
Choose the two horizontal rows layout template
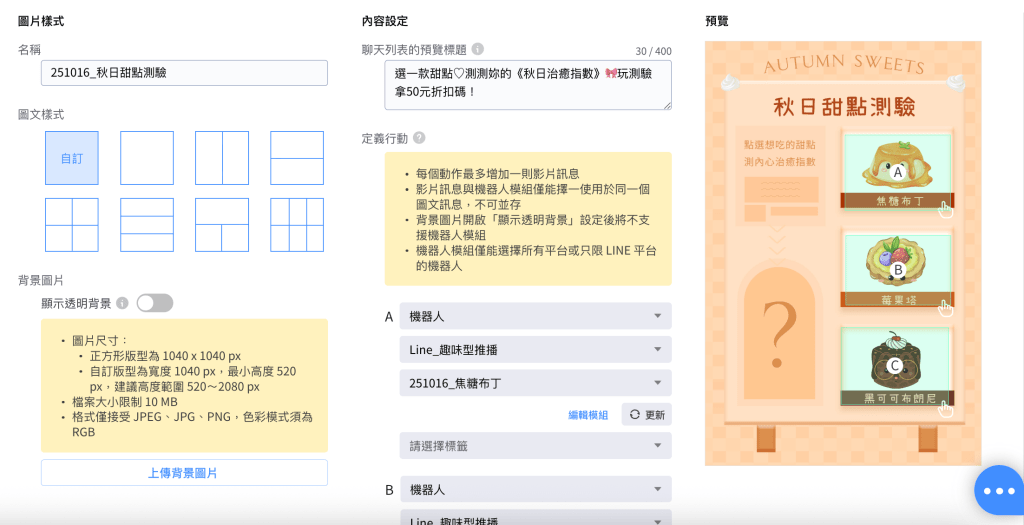click(x=296, y=158)
